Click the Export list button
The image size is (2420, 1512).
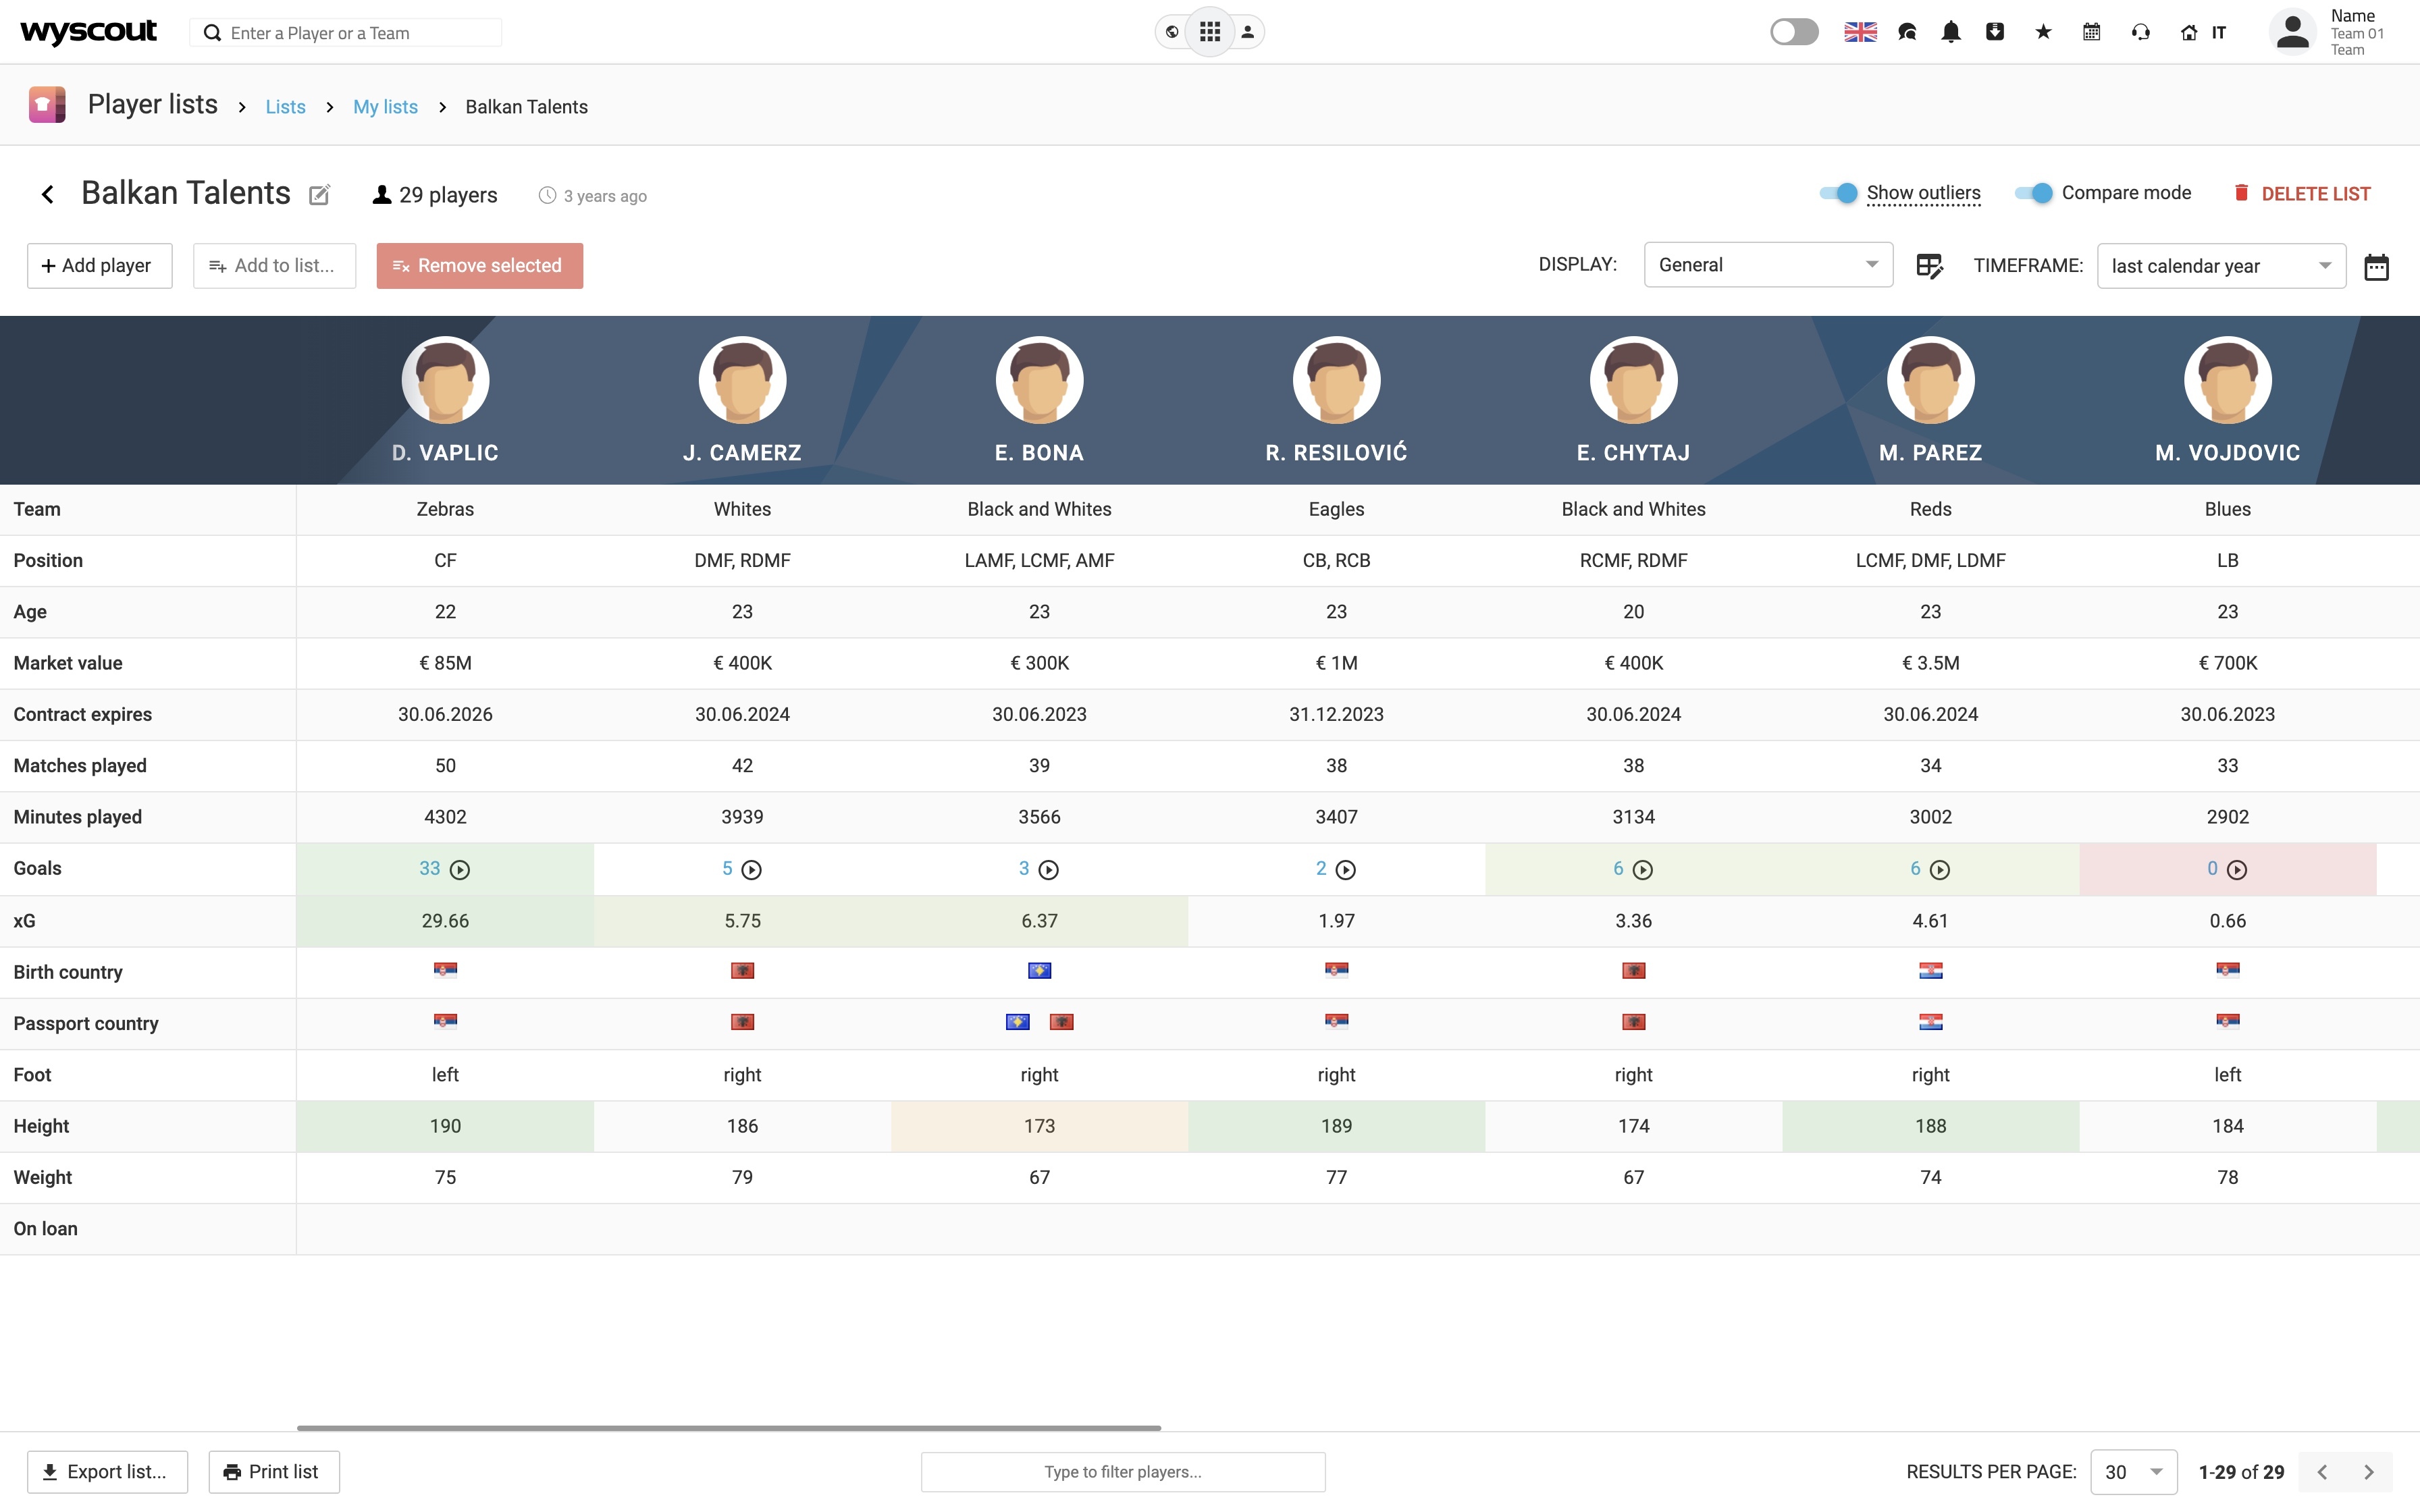click(107, 1472)
